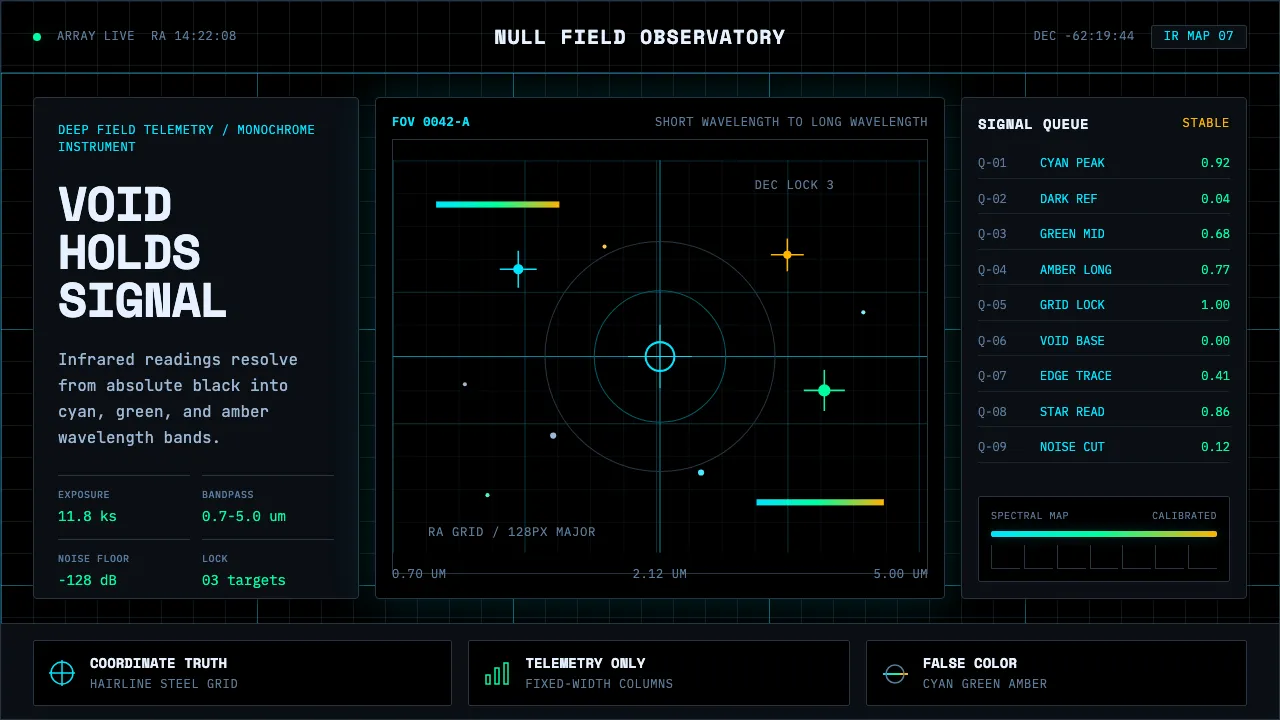The height and width of the screenshot is (720, 1280).
Task: Select queue row Q-03 GREEN MID
Action: pos(1104,234)
